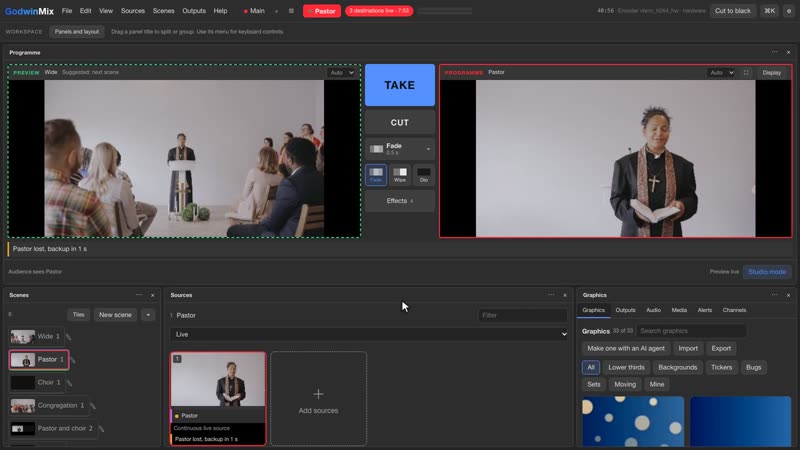
Task: Filter graphics by Bugs
Action: (x=753, y=367)
